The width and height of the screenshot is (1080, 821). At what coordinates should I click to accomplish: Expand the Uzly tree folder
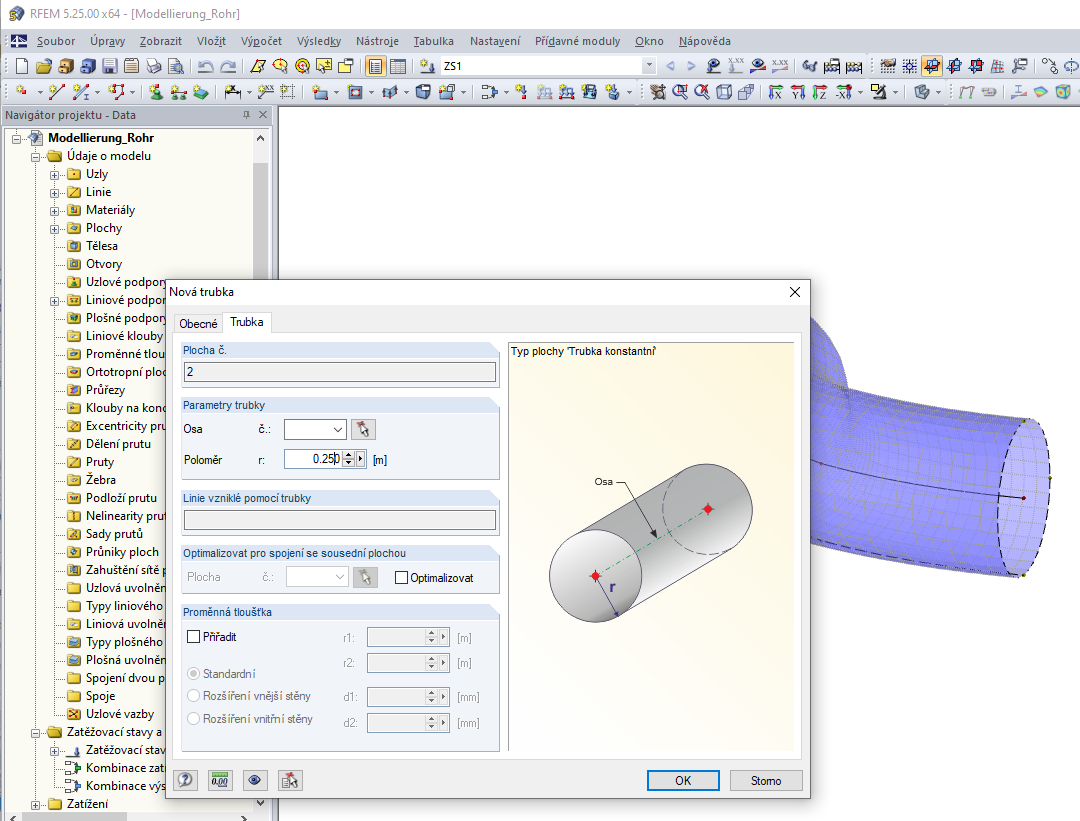point(54,175)
